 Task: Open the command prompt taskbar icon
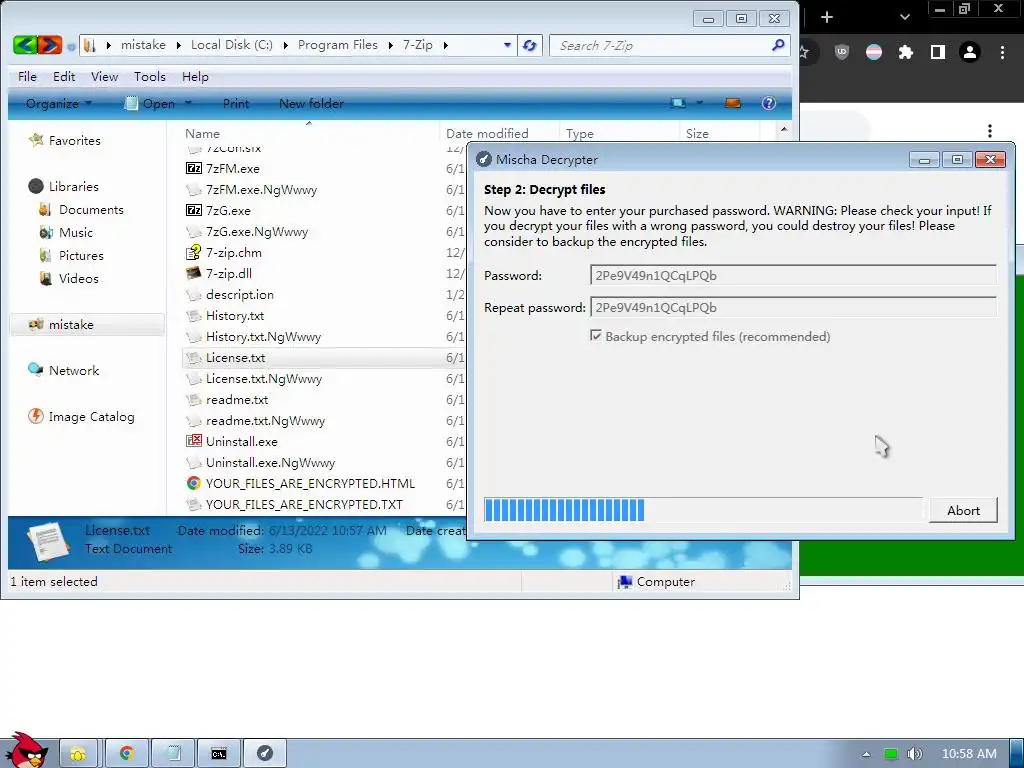(219, 754)
